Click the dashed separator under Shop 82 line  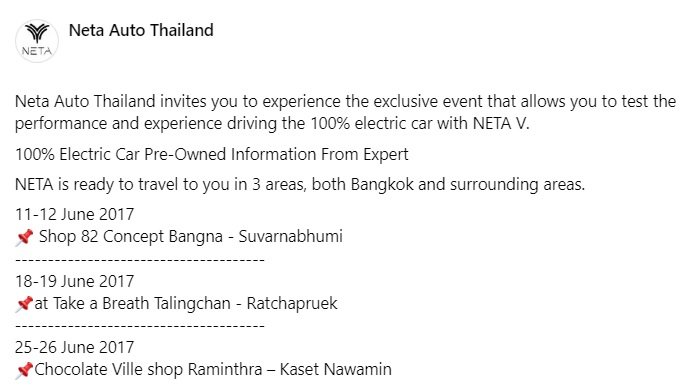pos(140,259)
